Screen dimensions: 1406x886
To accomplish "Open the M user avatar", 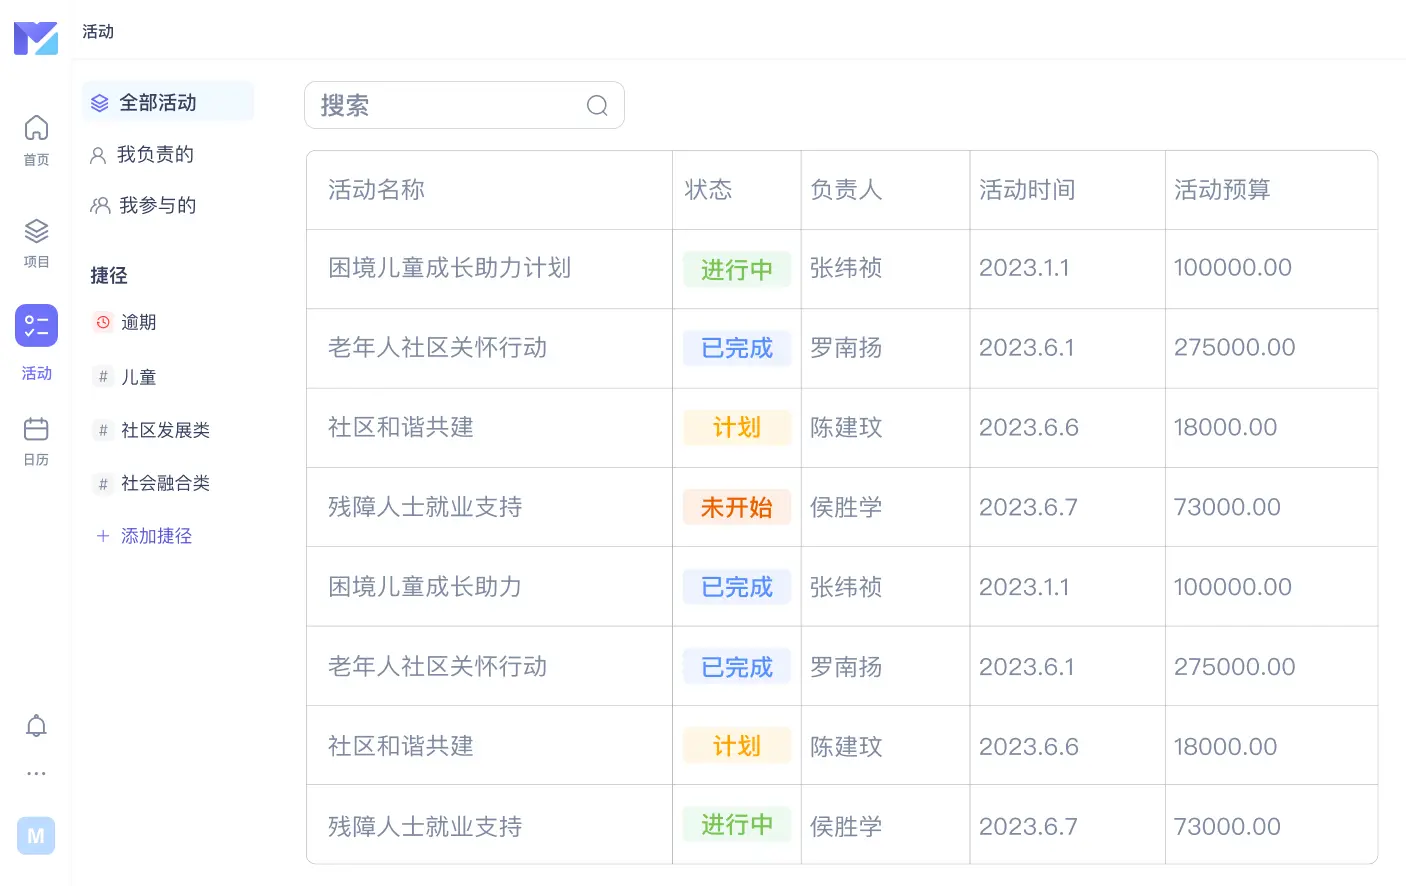I will (36, 836).
